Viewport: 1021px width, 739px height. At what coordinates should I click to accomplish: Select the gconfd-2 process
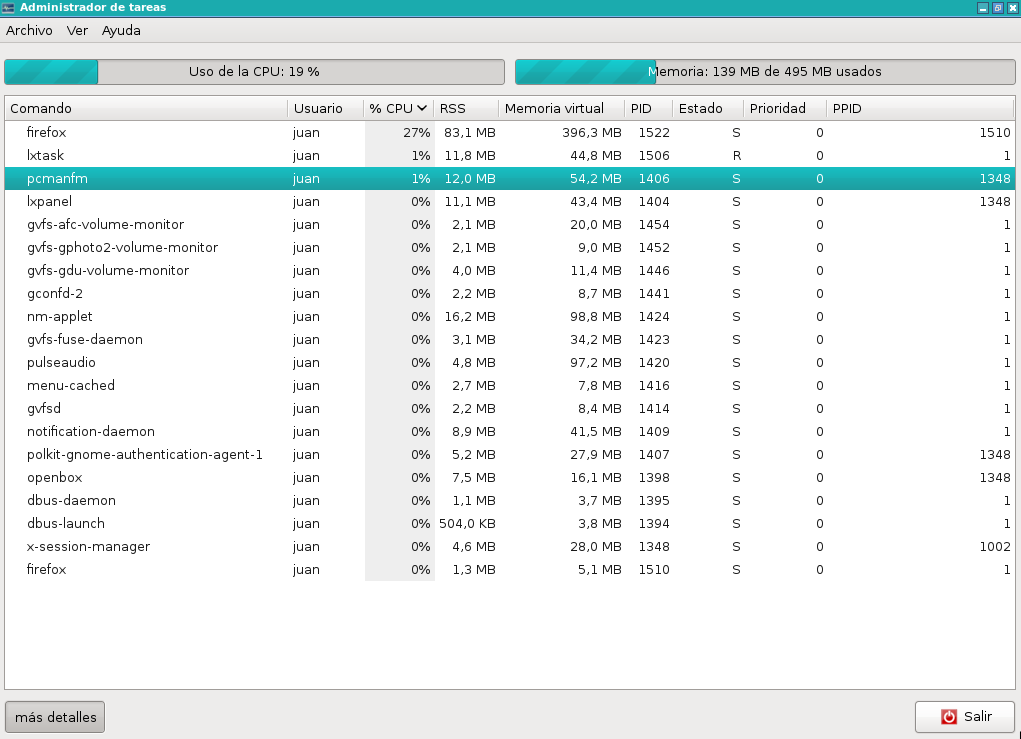(509, 294)
